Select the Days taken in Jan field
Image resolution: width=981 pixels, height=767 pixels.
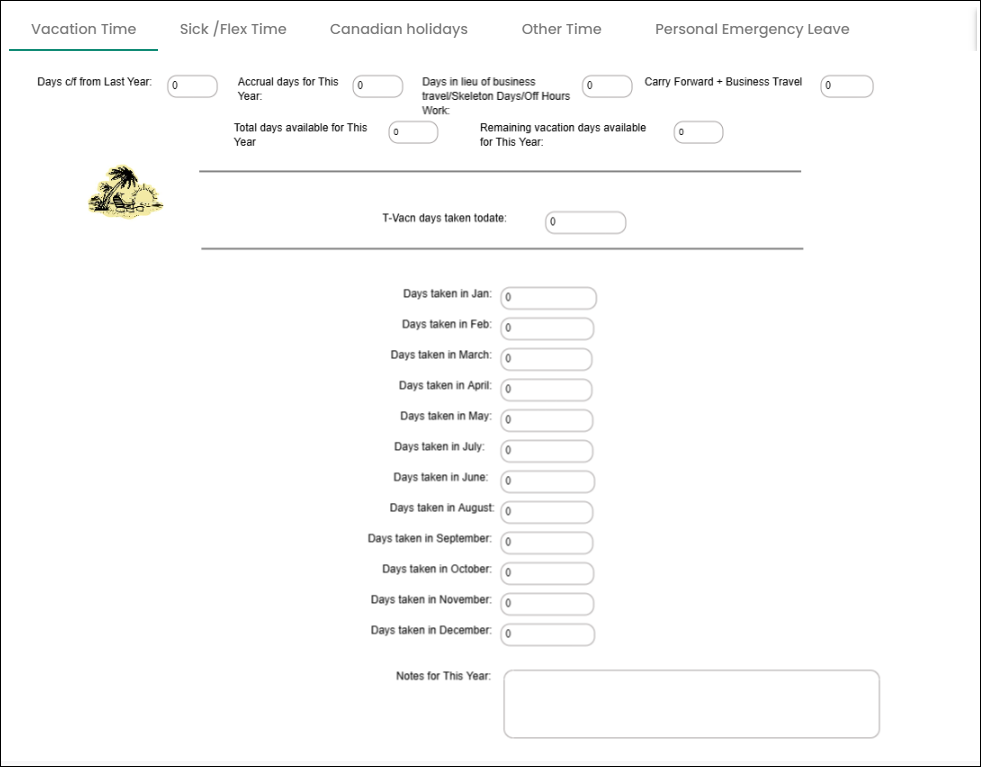click(548, 298)
